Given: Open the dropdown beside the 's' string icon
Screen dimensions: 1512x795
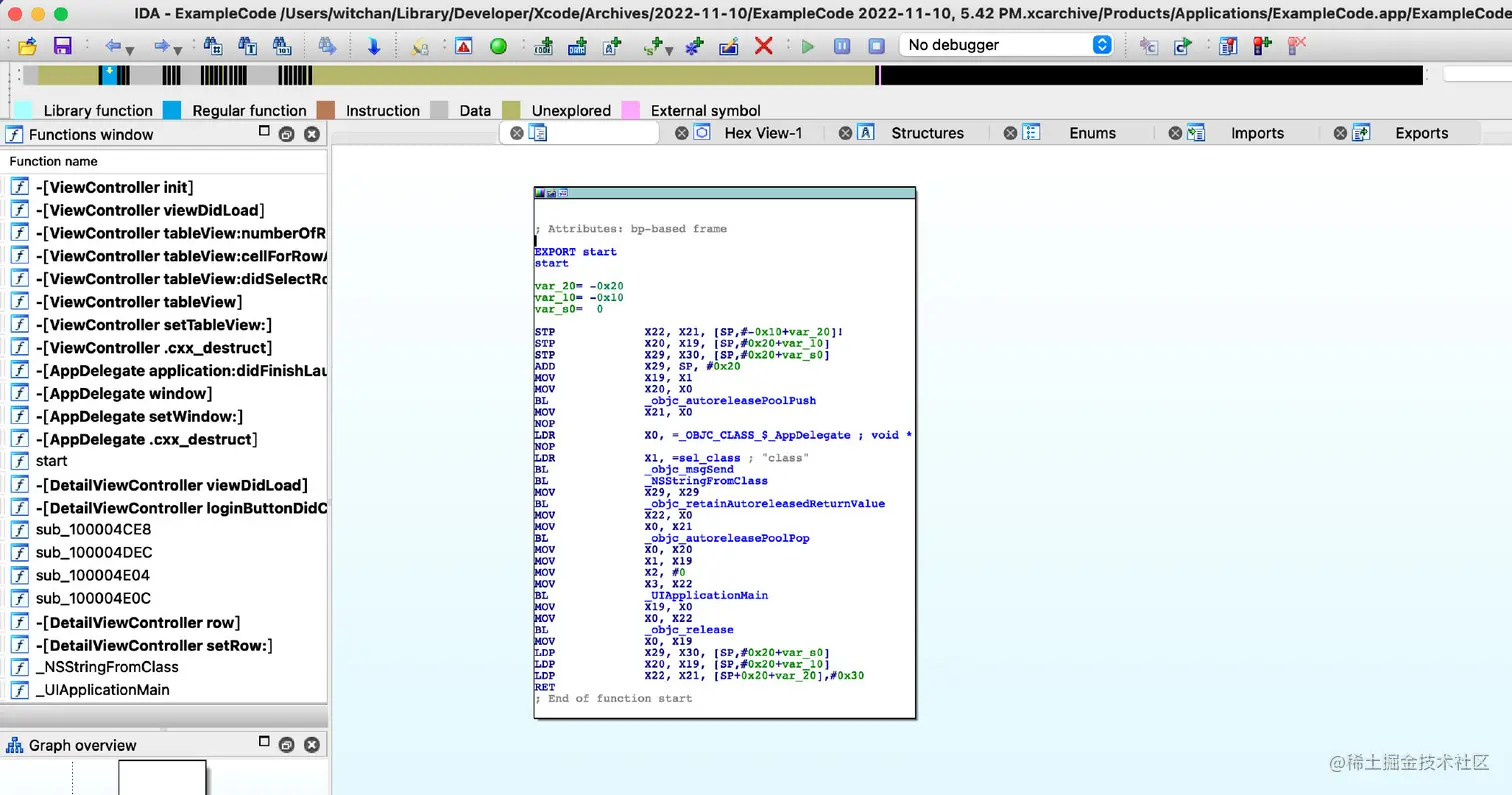Looking at the screenshot, I should click(668, 51).
